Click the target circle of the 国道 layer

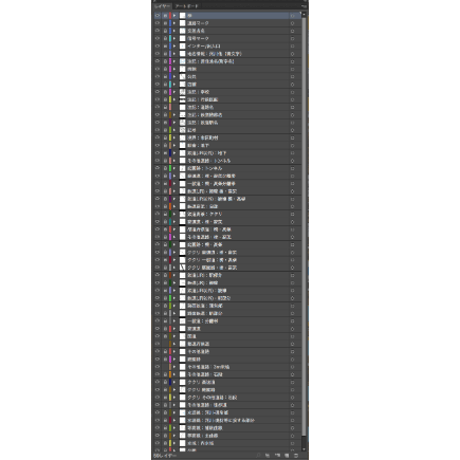292,336
